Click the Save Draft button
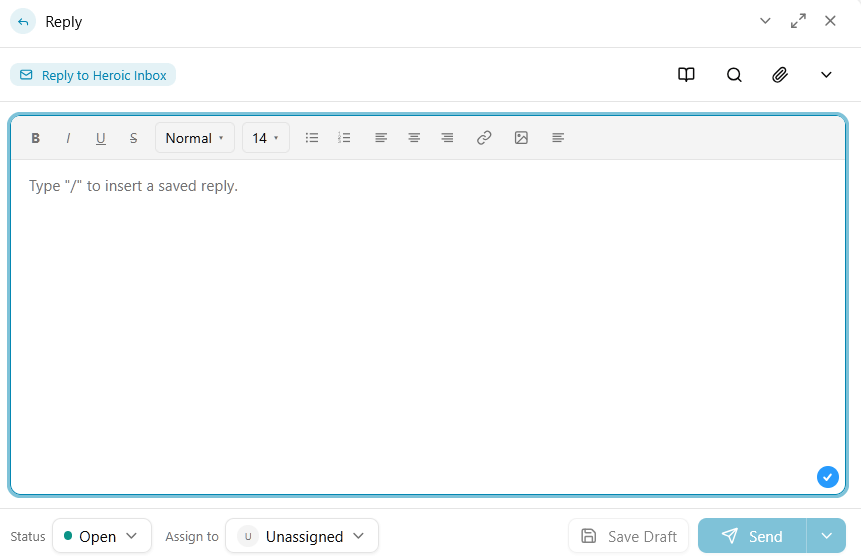Image resolution: width=861 pixels, height=560 pixels. 628,536
